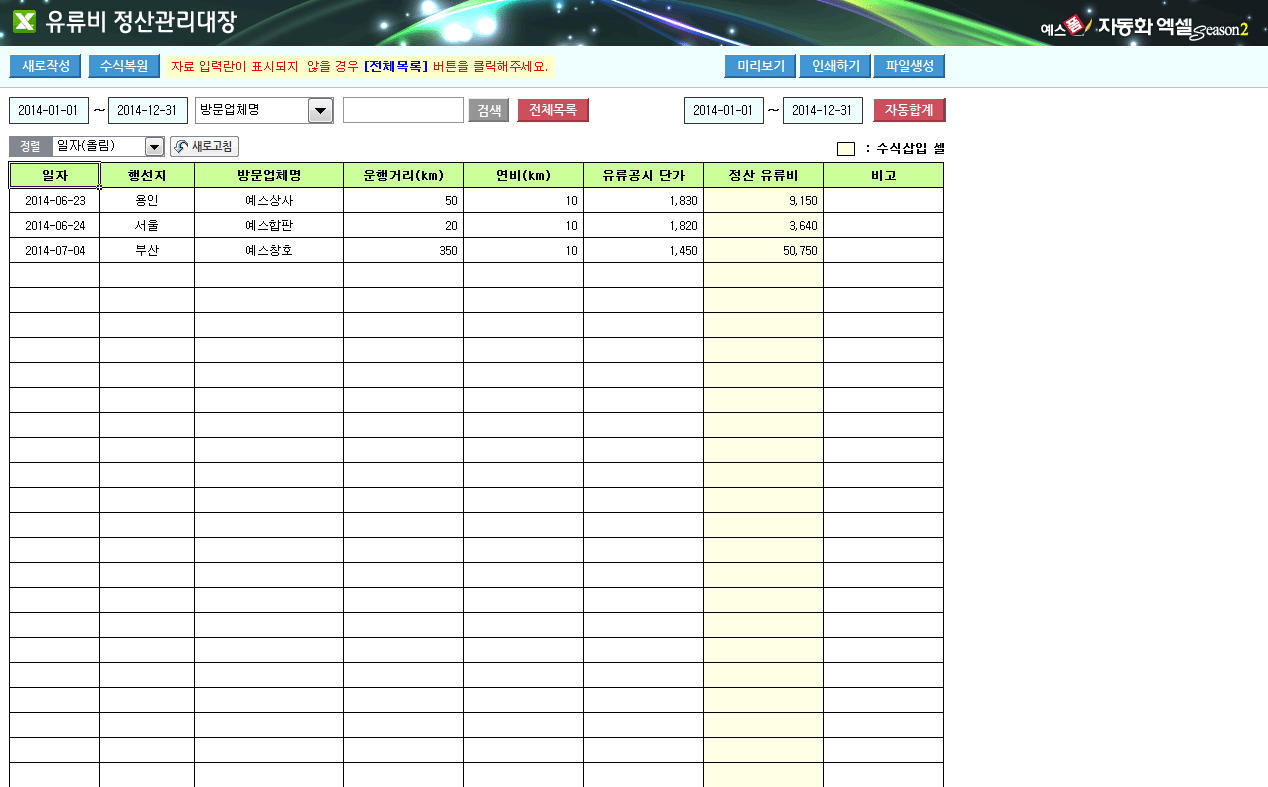Click the distance cell 50 in 용인 row
The image size is (1268, 787).
pos(404,200)
